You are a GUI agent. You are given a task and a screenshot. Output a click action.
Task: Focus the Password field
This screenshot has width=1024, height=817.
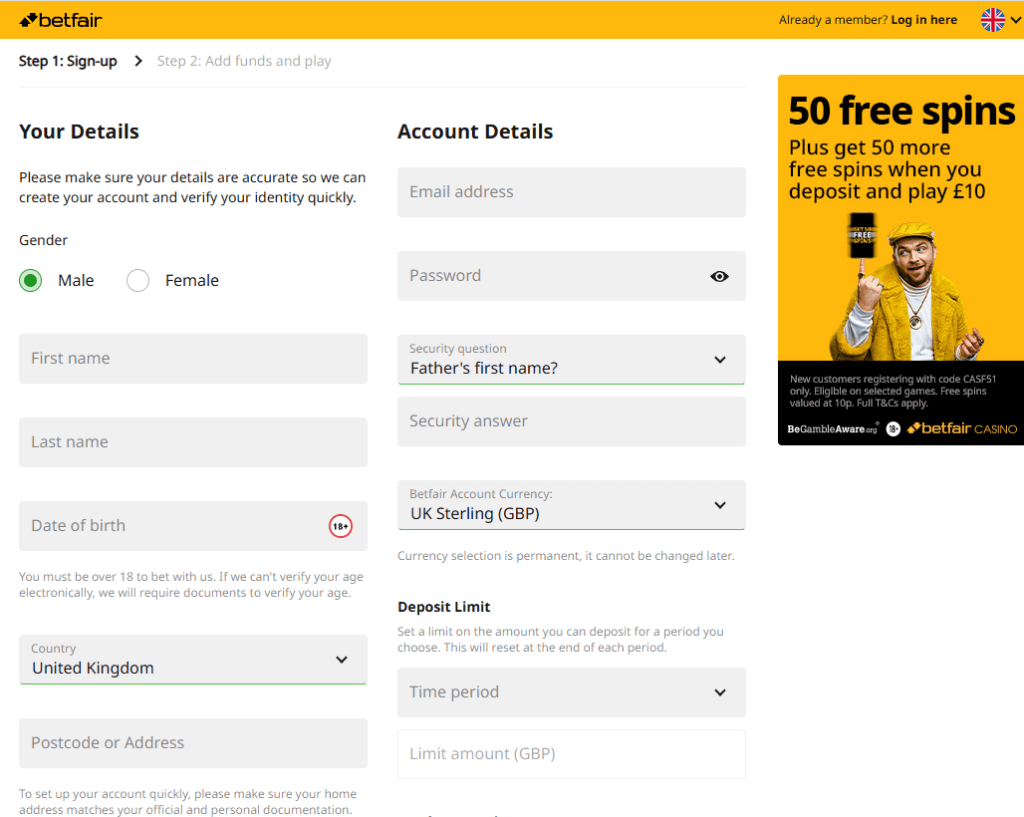point(571,276)
